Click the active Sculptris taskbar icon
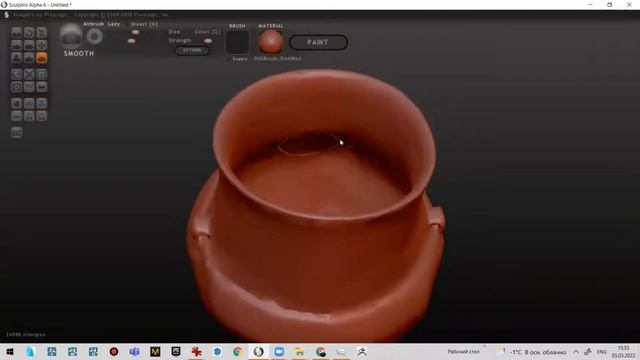640x360 pixels. (258, 352)
